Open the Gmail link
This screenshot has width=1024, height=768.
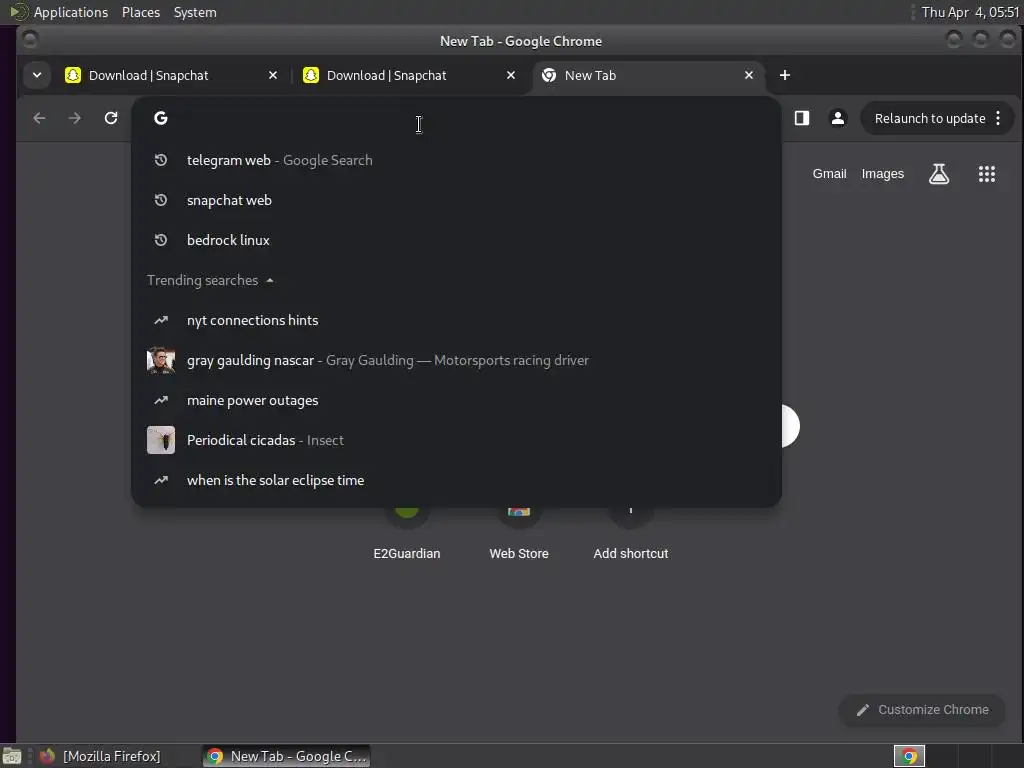(x=829, y=174)
